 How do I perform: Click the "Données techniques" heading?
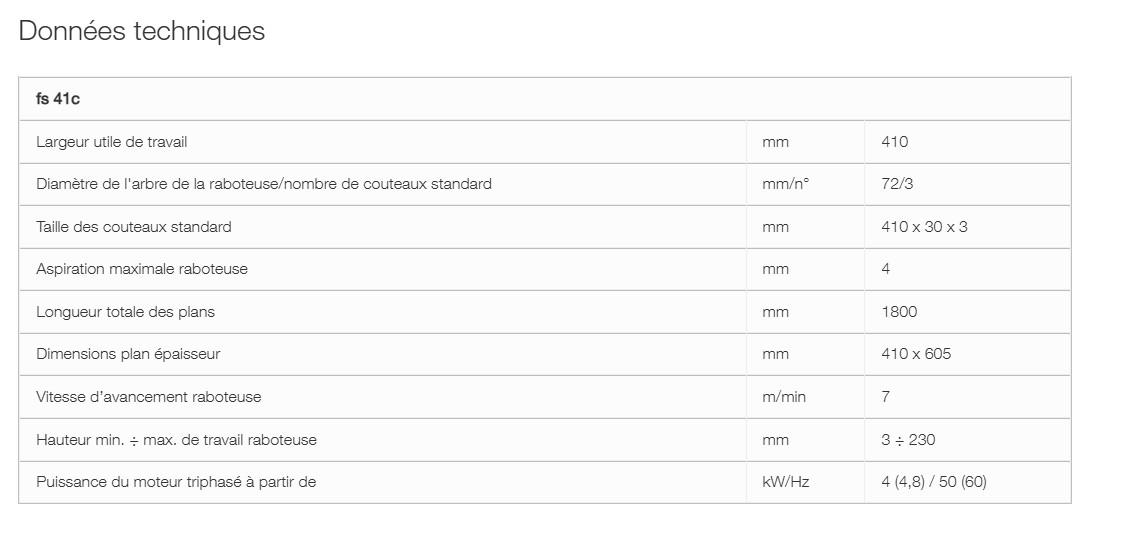(x=142, y=31)
